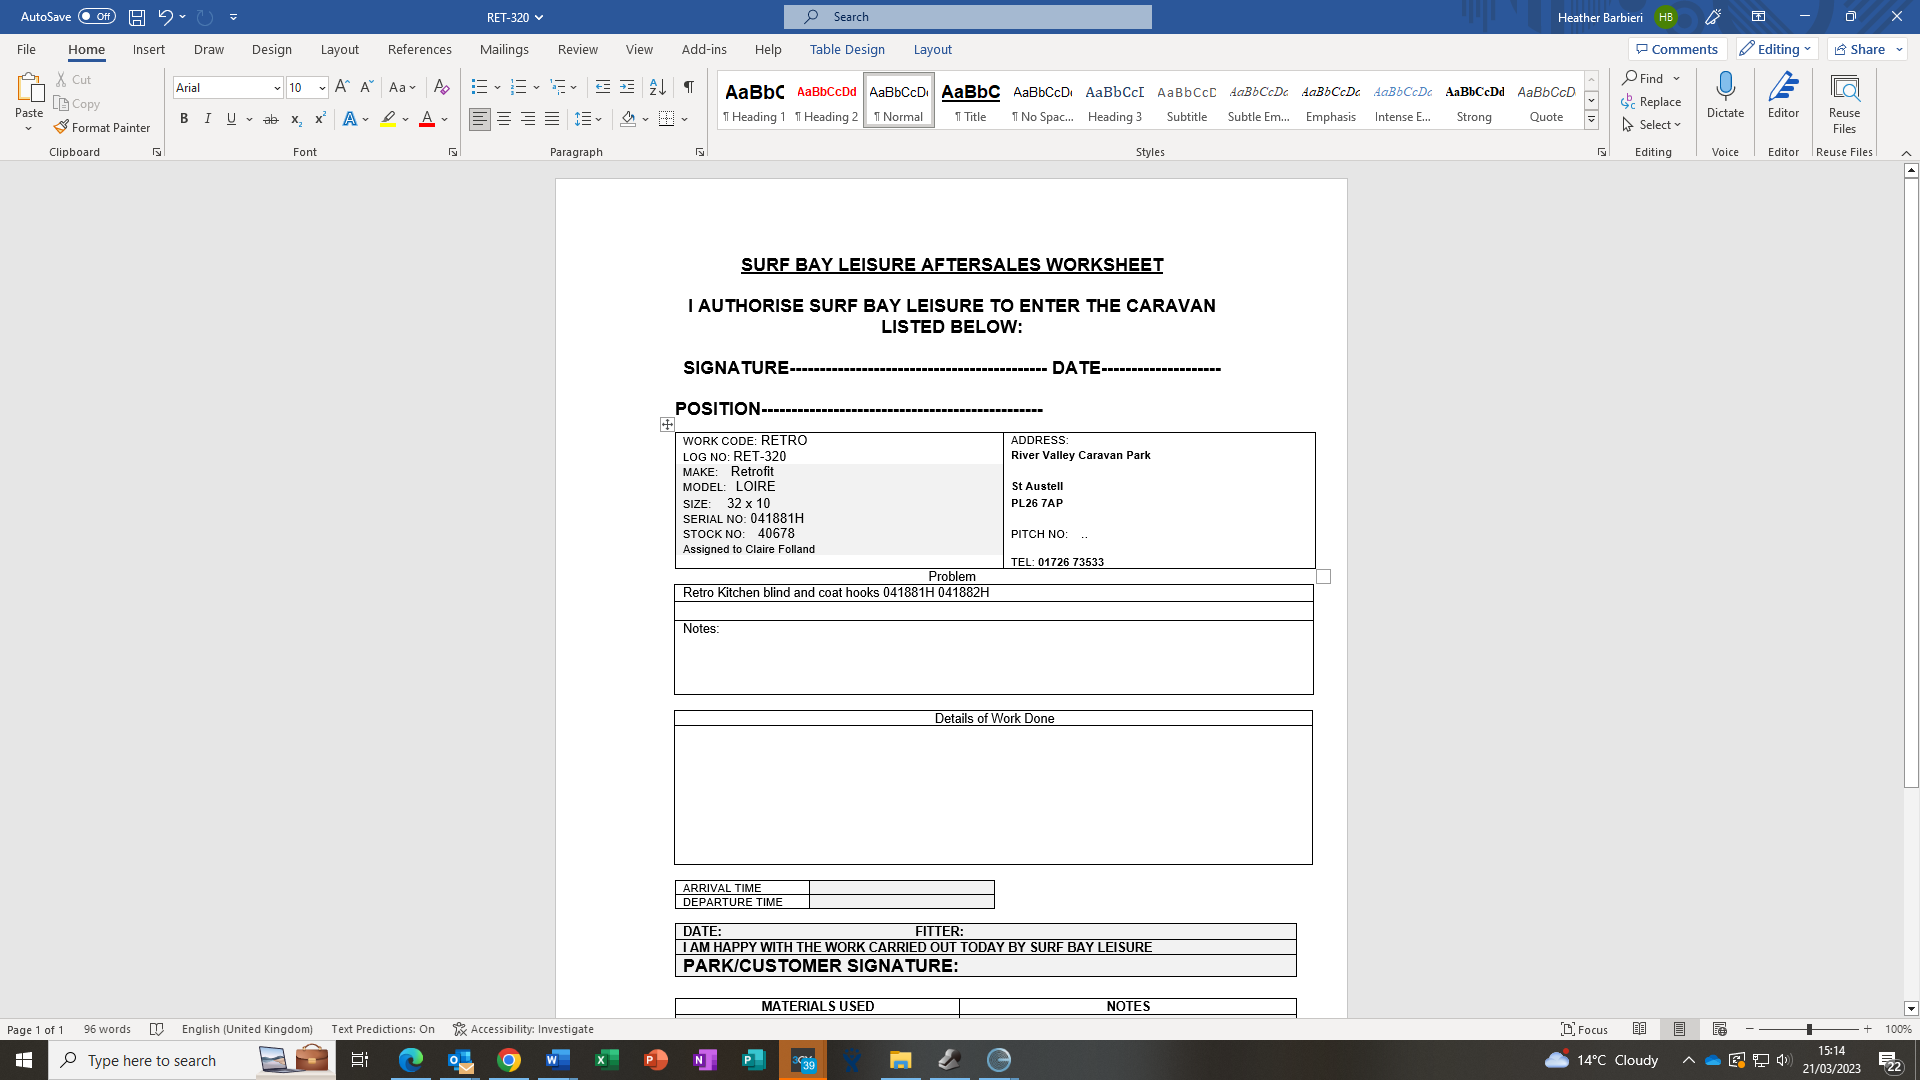Click the Increase Indent icon
The image size is (1920, 1080).
pyautogui.click(x=627, y=87)
